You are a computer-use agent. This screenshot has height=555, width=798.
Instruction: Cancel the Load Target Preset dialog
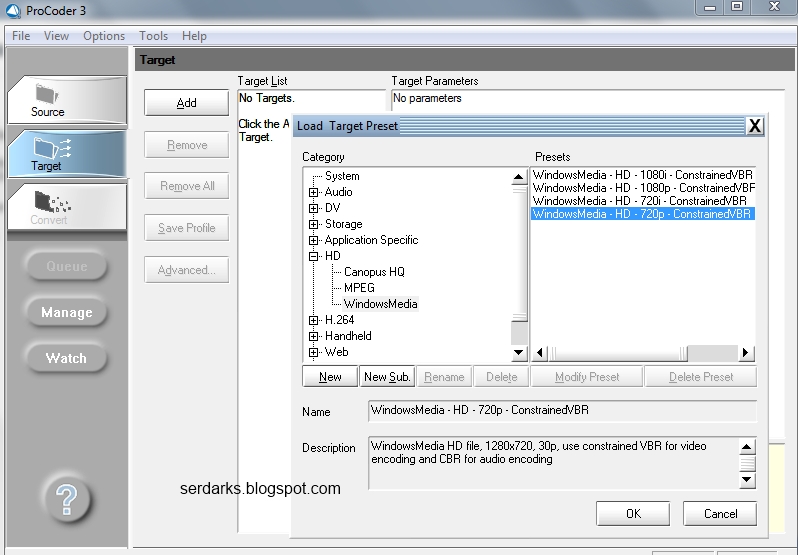720,514
